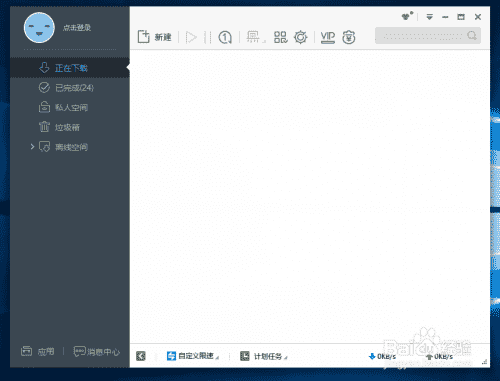Image resolution: width=500 pixels, height=381 pixels.
Task: Open 离线空间 offline space
Action: pos(70,147)
